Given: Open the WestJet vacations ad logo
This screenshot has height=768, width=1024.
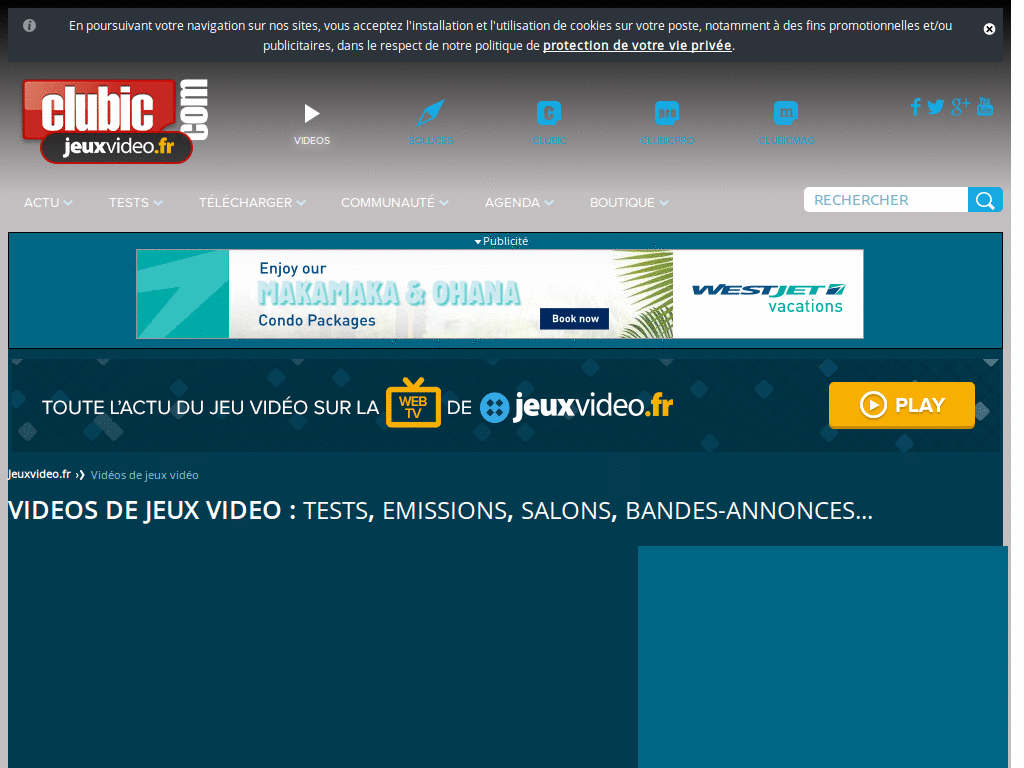Looking at the screenshot, I should (x=768, y=298).
